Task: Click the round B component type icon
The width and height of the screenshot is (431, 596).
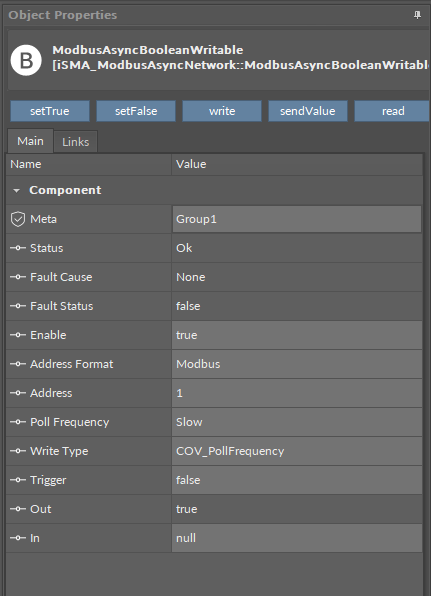Action: (26, 60)
